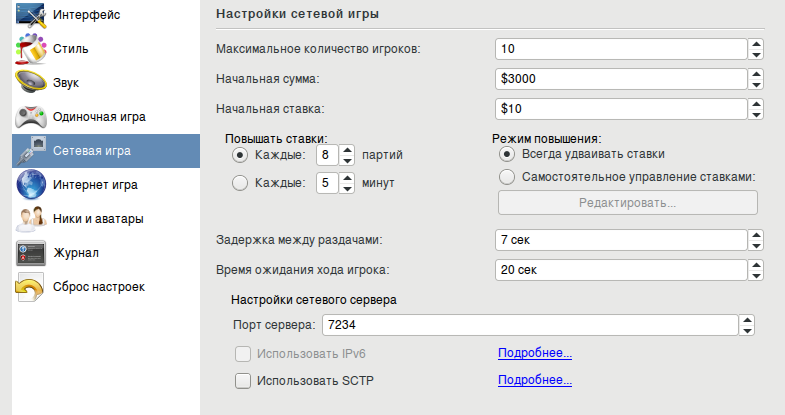
Task: Decrease минут count with down arrow
Action: (347, 189)
